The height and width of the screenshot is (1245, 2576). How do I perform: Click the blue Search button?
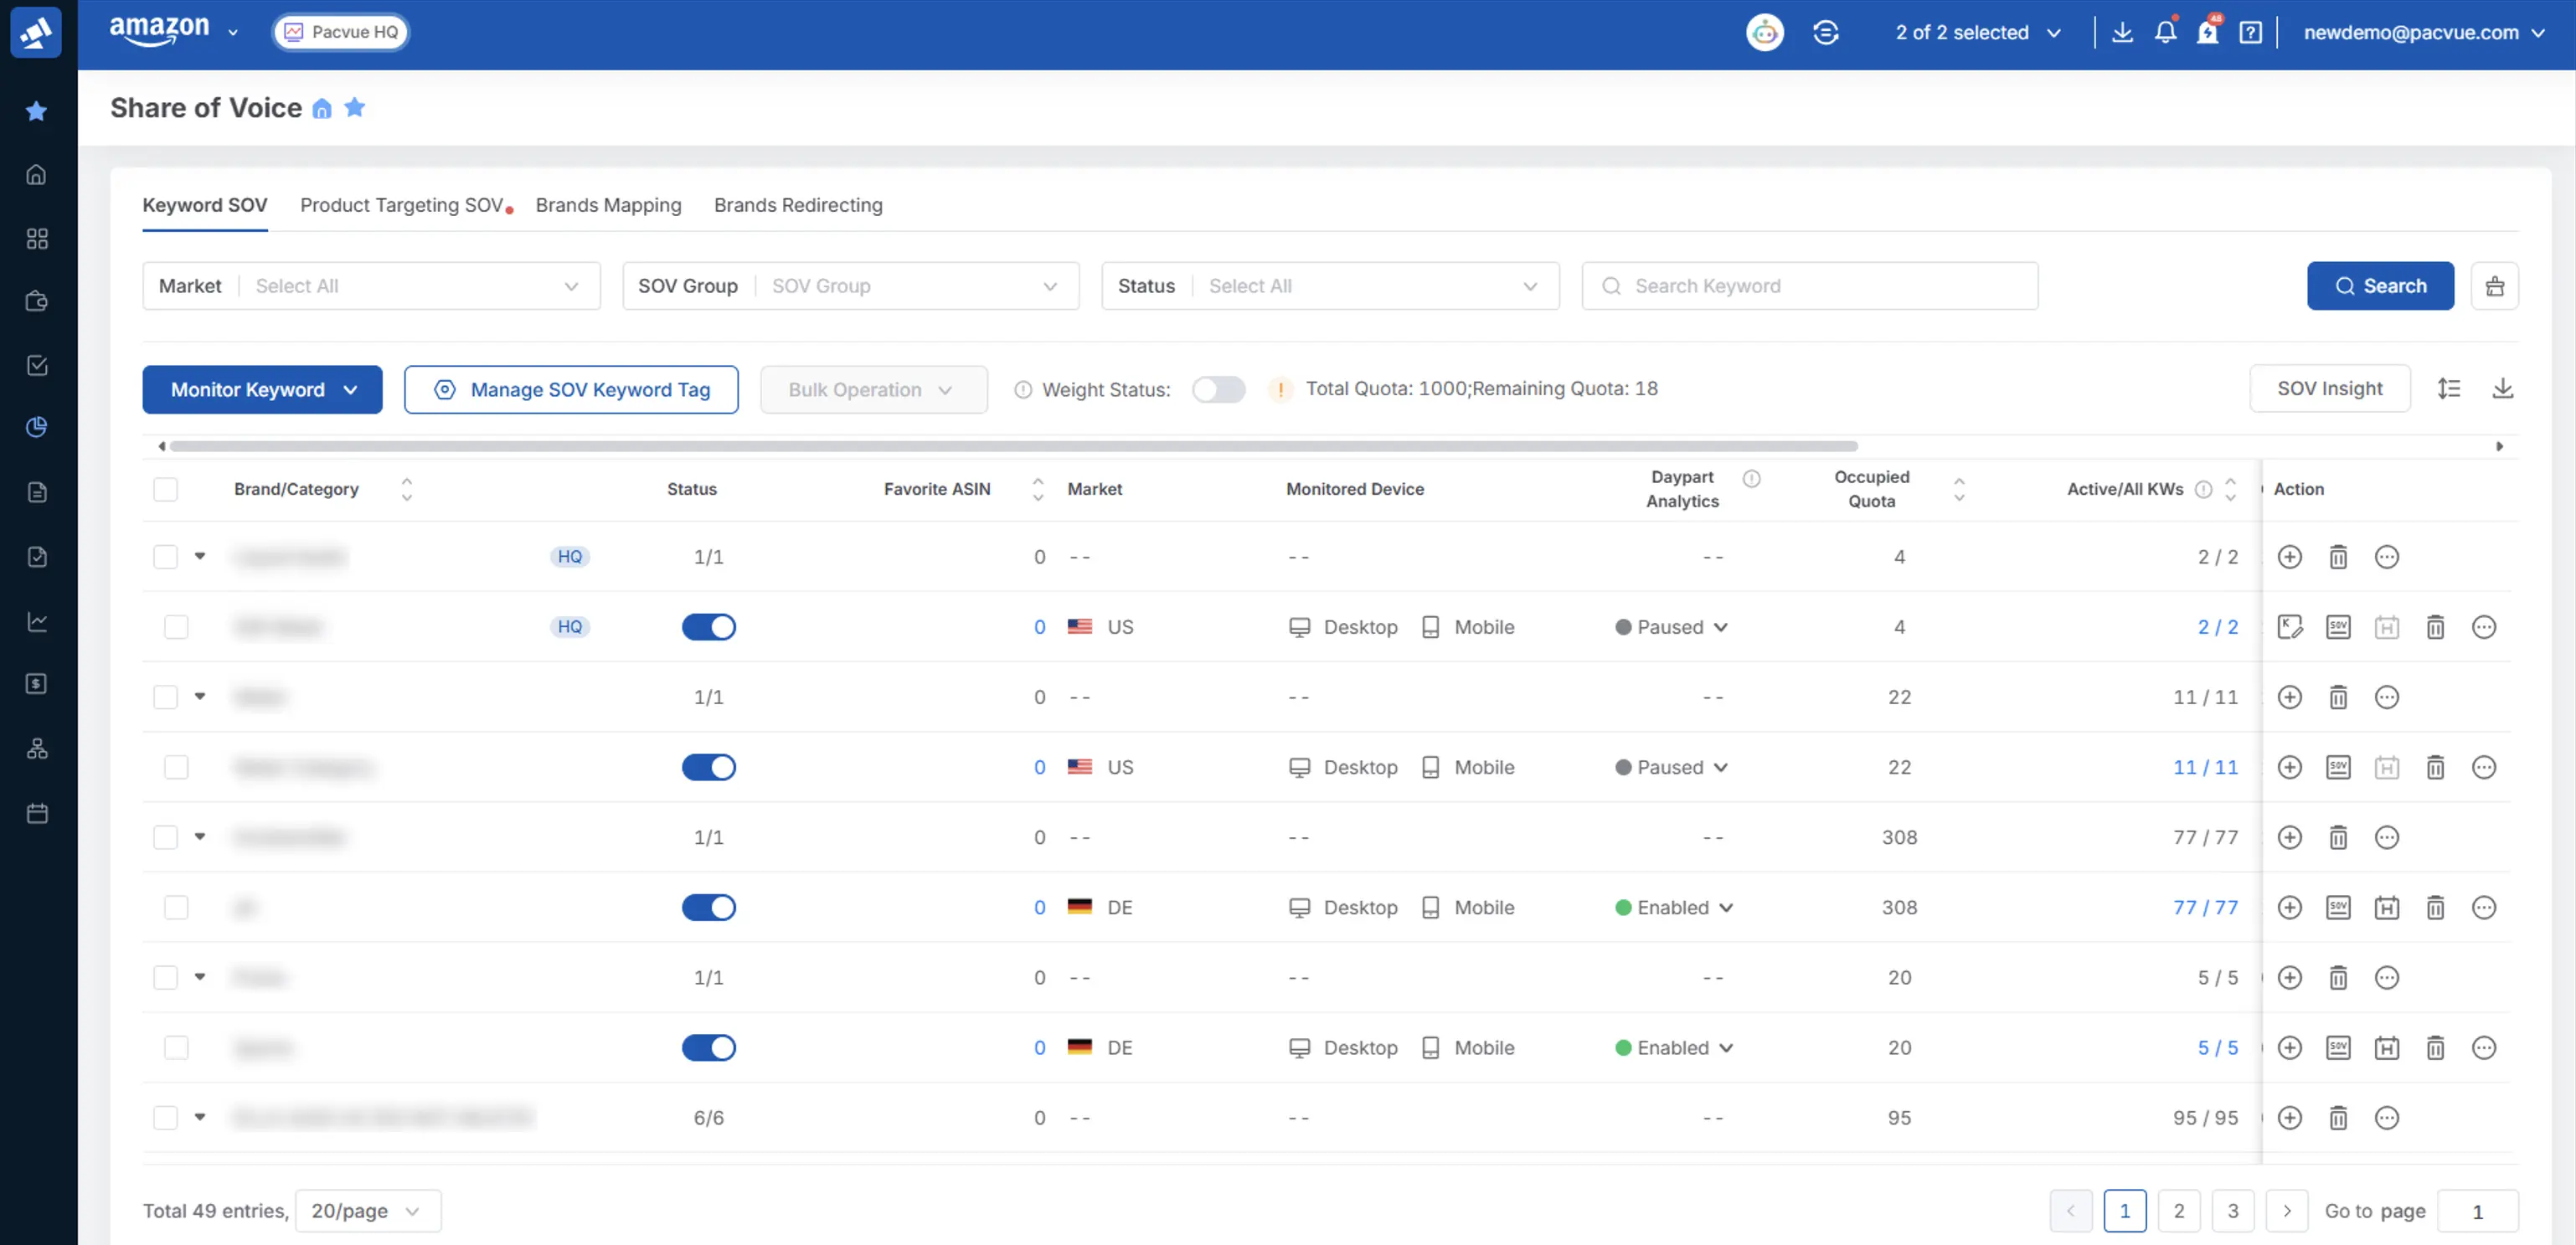click(x=2379, y=286)
